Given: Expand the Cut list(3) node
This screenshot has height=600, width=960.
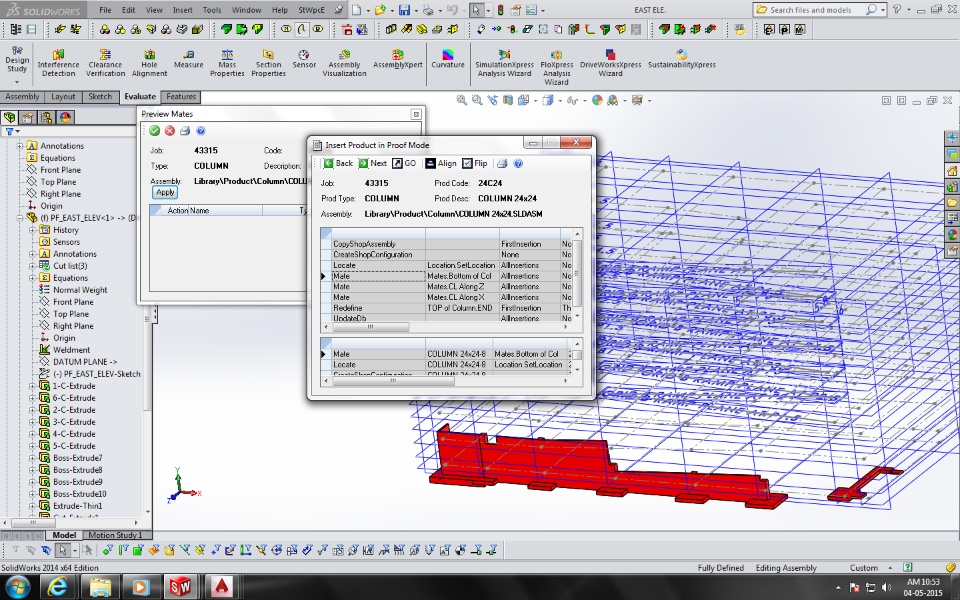Looking at the screenshot, I should pyautogui.click(x=32, y=266).
